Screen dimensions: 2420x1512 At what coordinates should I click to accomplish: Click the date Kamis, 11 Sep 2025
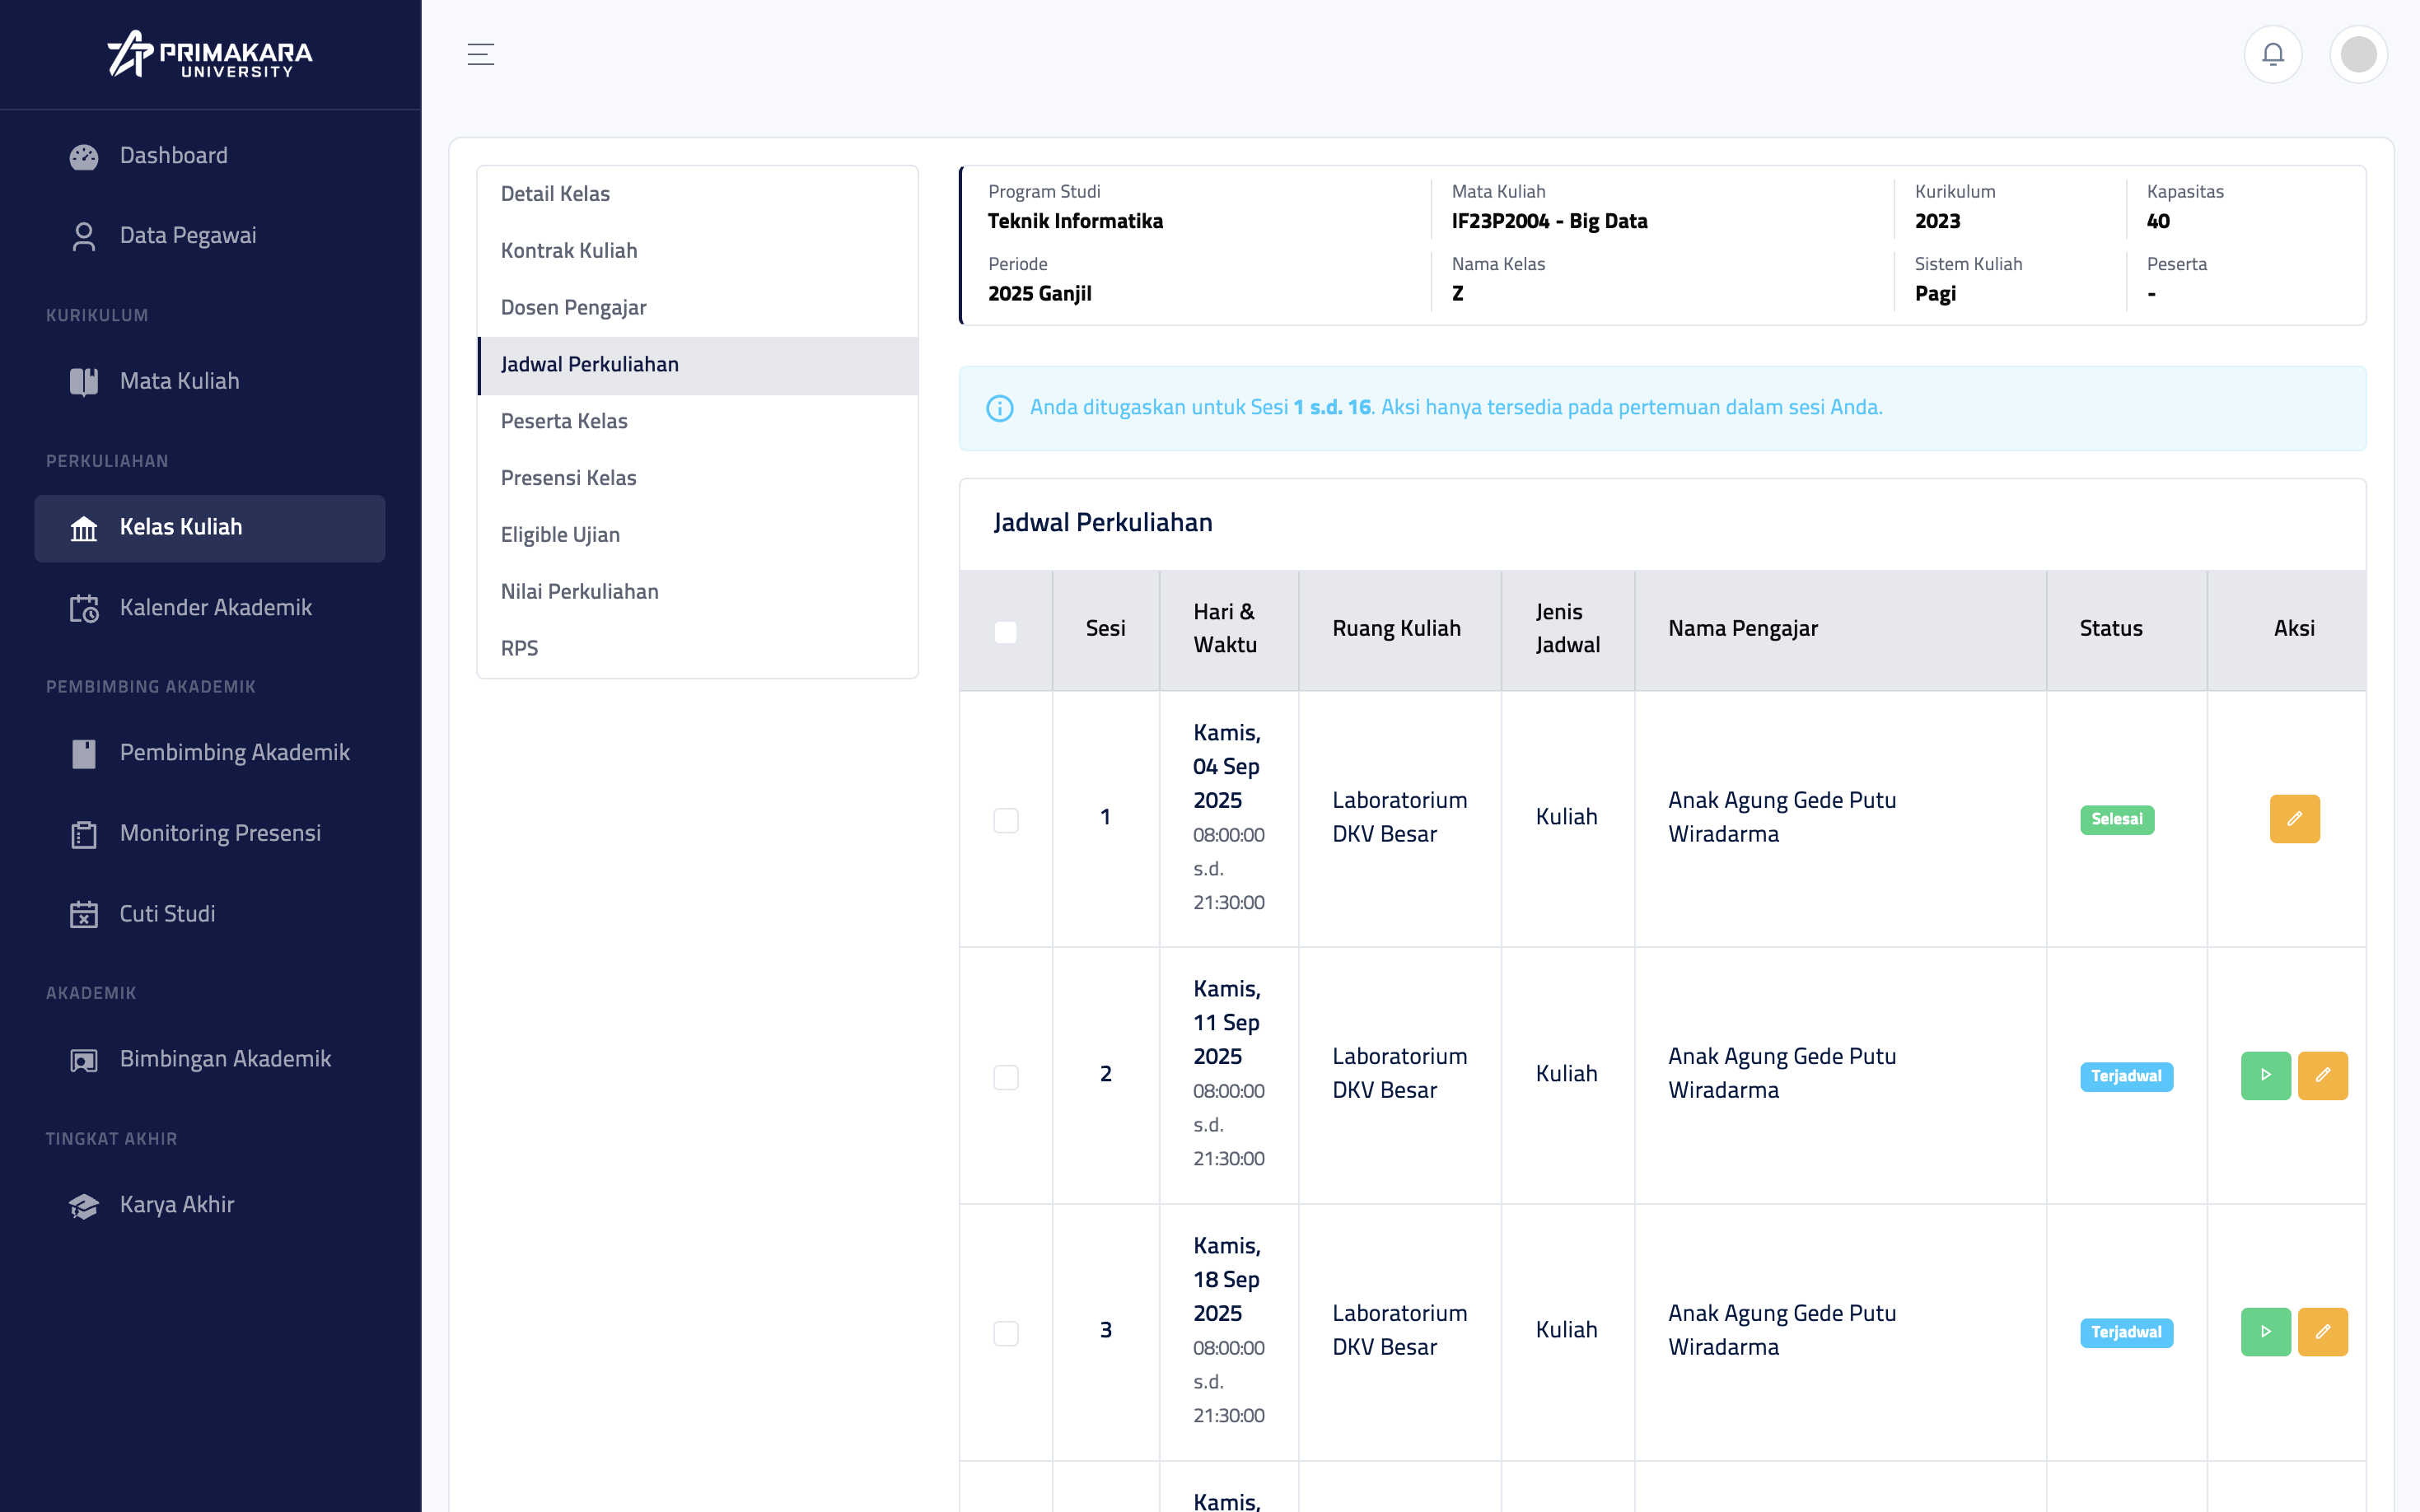pos(1227,1023)
